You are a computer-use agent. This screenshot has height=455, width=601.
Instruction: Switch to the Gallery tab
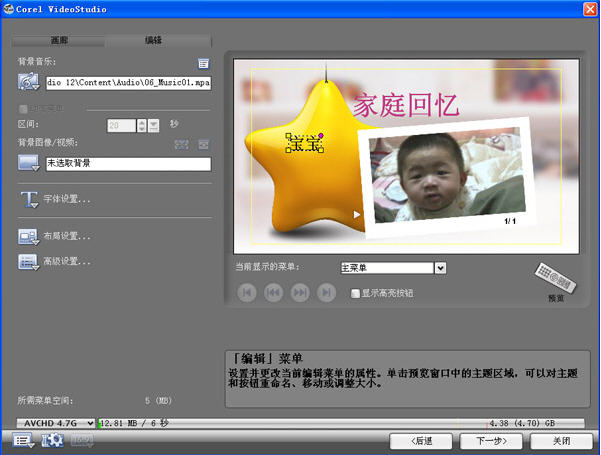tap(59, 40)
